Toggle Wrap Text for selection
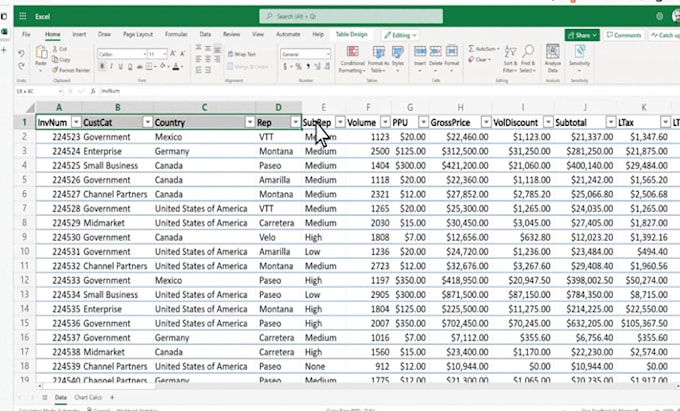The width and height of the screenshot is (680, 411). [x=242, y=54]
